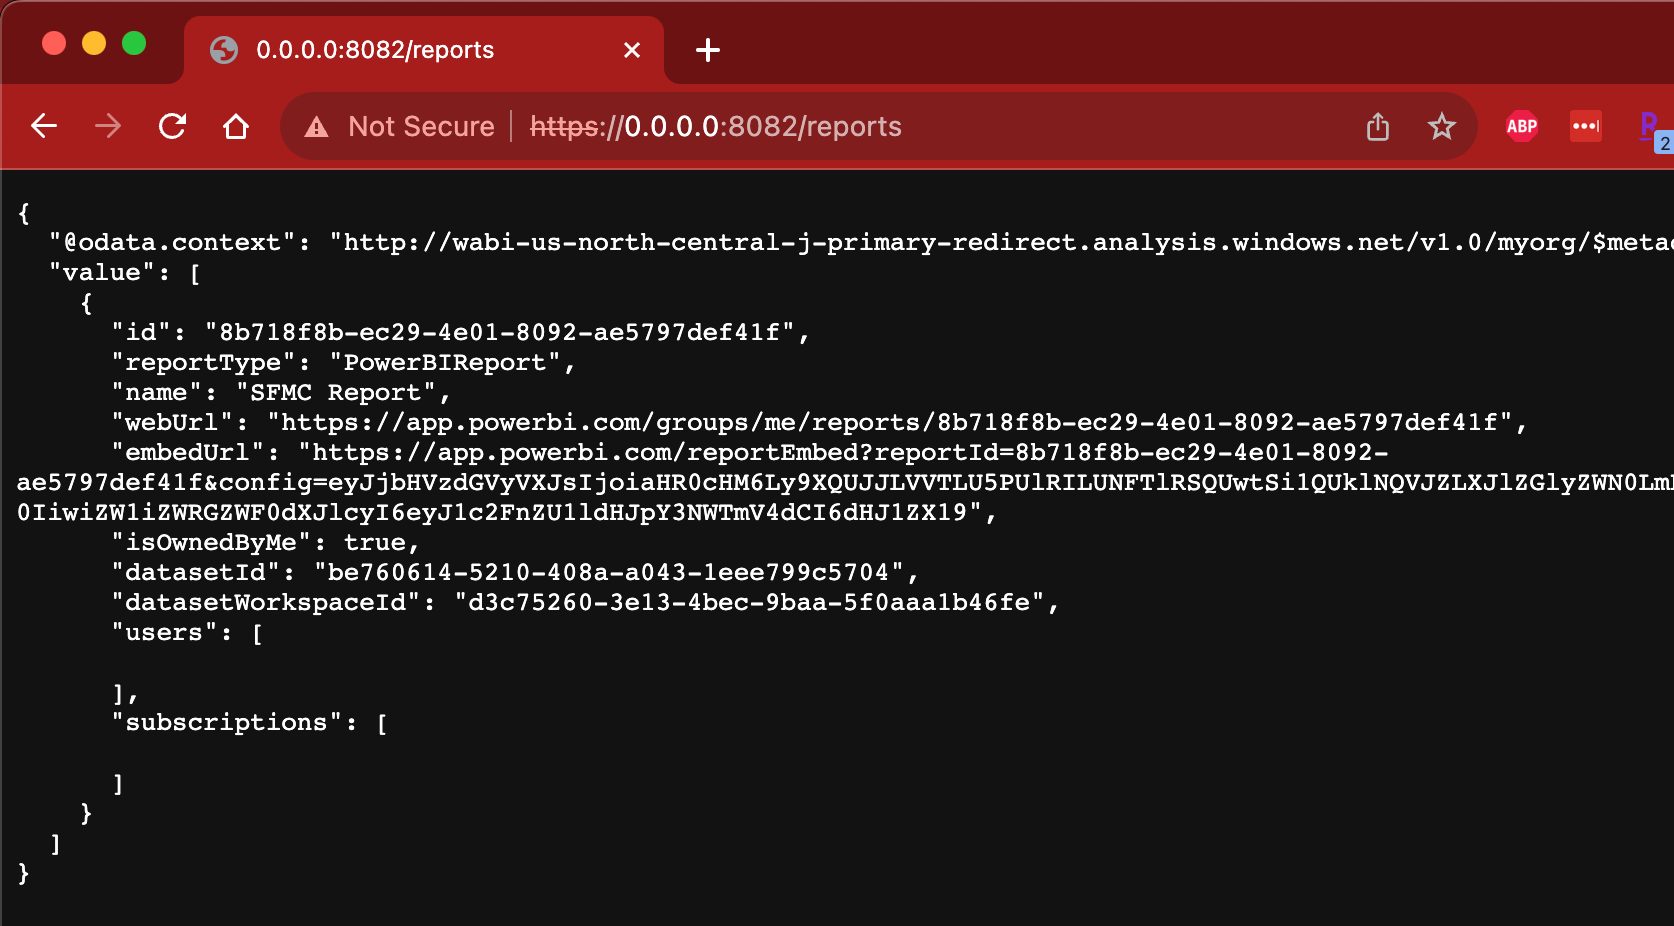Click the globe favicon on the tab
The width and height of the screenshot is (1674, 926).
(224, 49)
